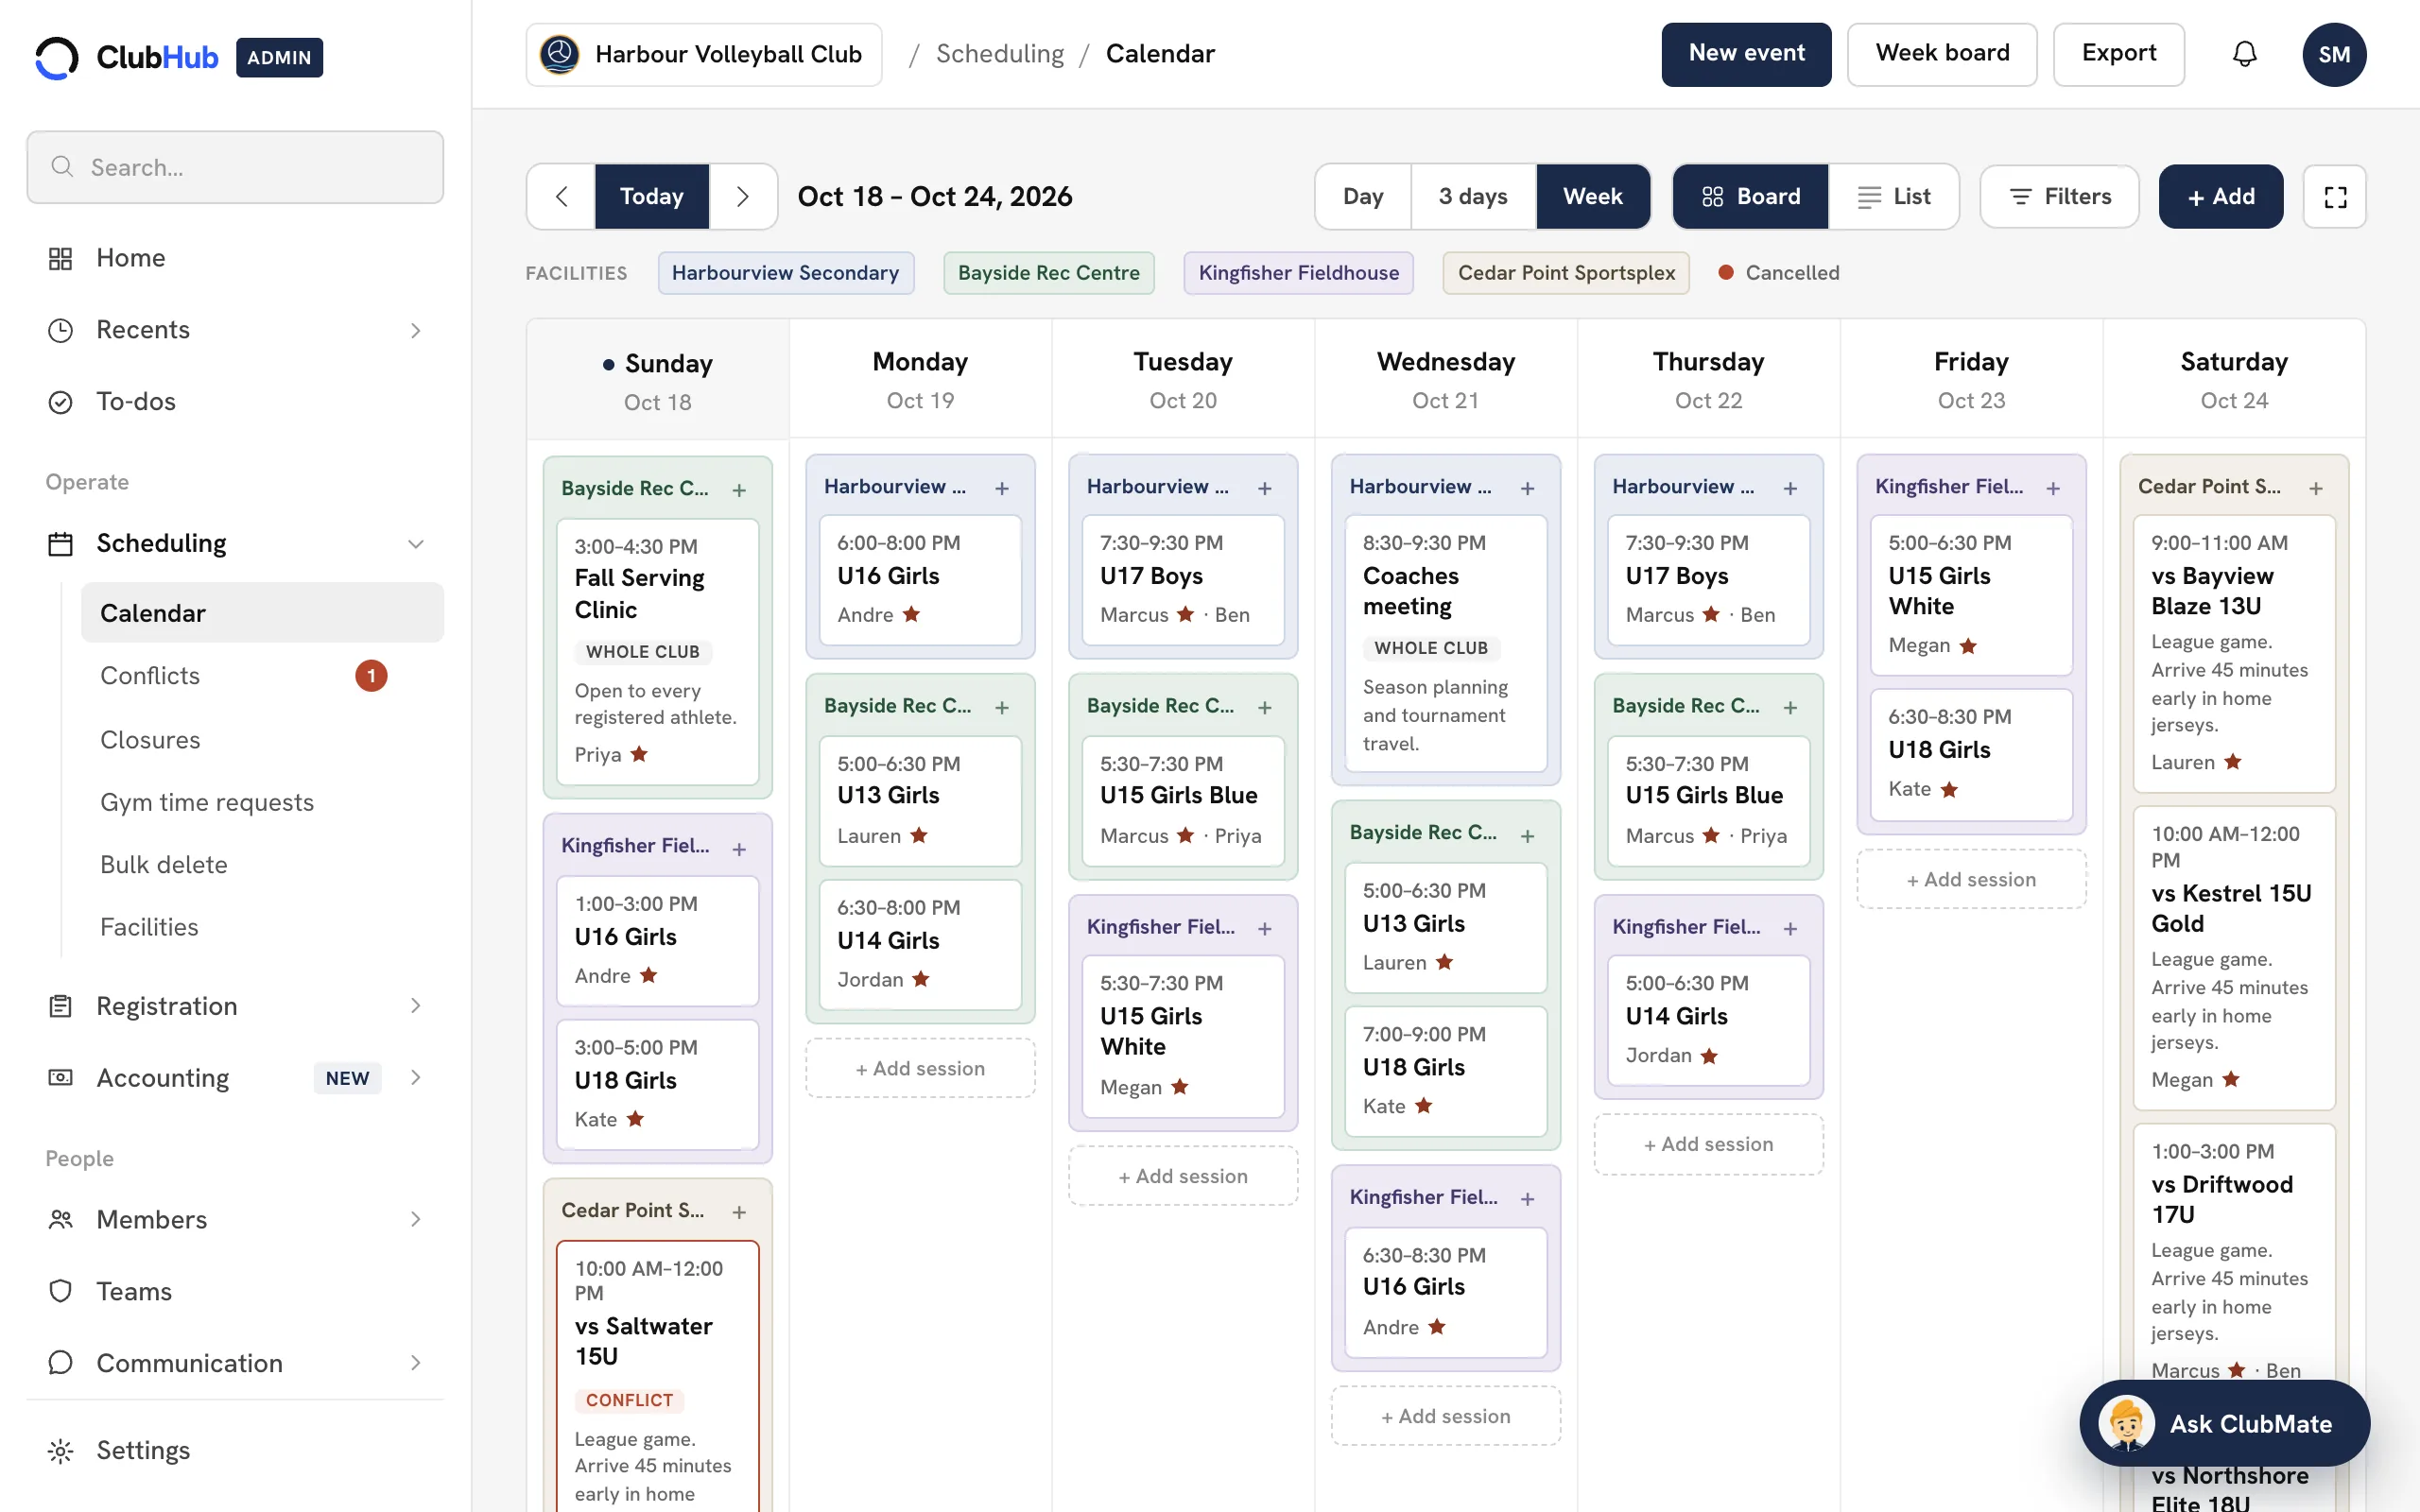This screenshot has height=1512, width=2420.
Task: Add a session to Sunday's Bayside Rec Centre group
Action: [739, 490]
